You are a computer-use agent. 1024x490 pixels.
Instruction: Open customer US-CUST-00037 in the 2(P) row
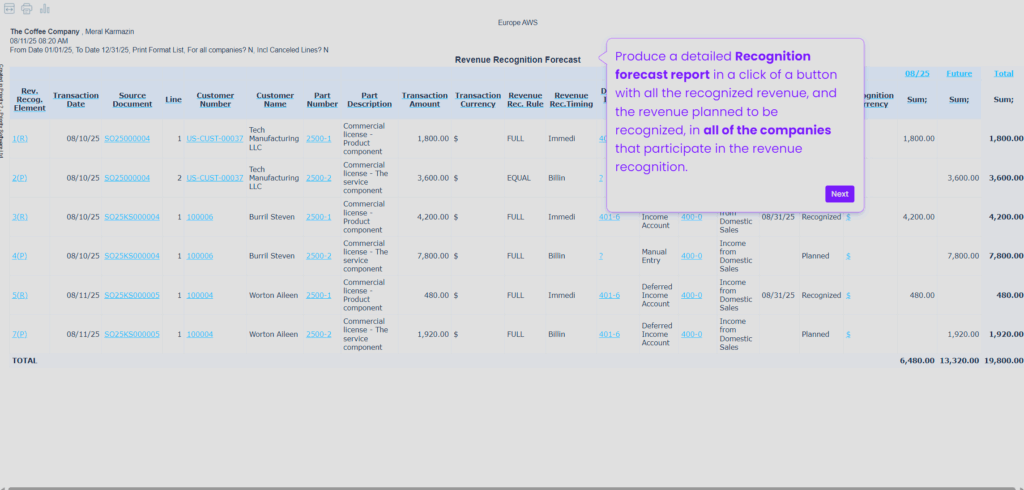(x=215, y=178)
